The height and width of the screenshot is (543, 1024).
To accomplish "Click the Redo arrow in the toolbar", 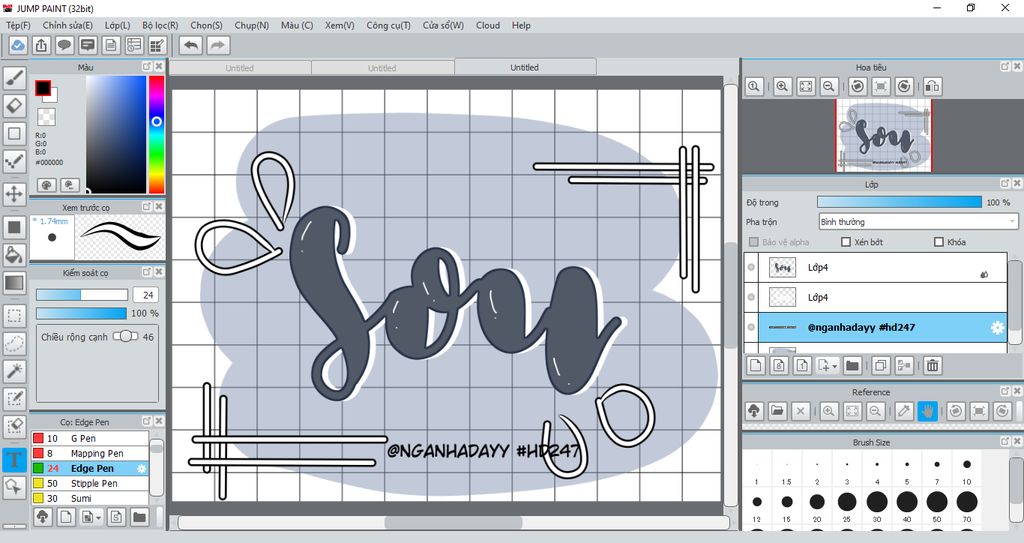I will pos(218,45).
